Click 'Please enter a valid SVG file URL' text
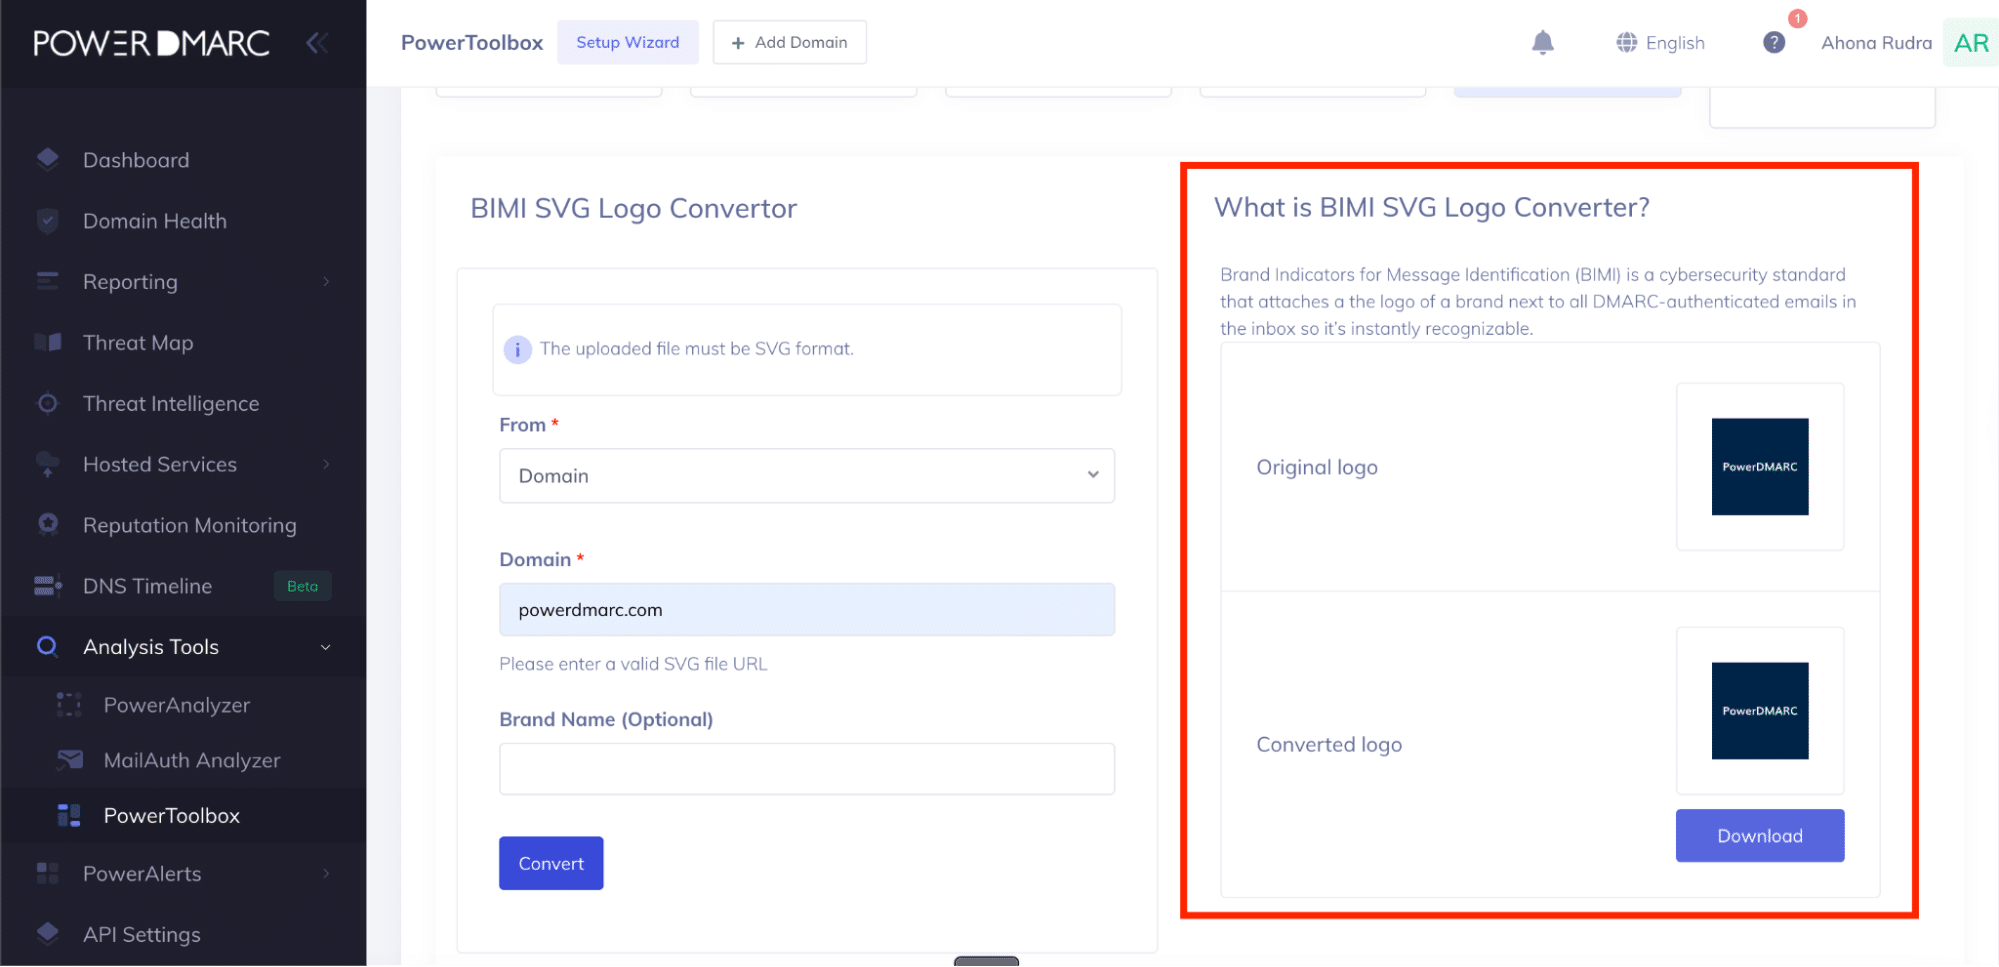 [x=634, y=664]
